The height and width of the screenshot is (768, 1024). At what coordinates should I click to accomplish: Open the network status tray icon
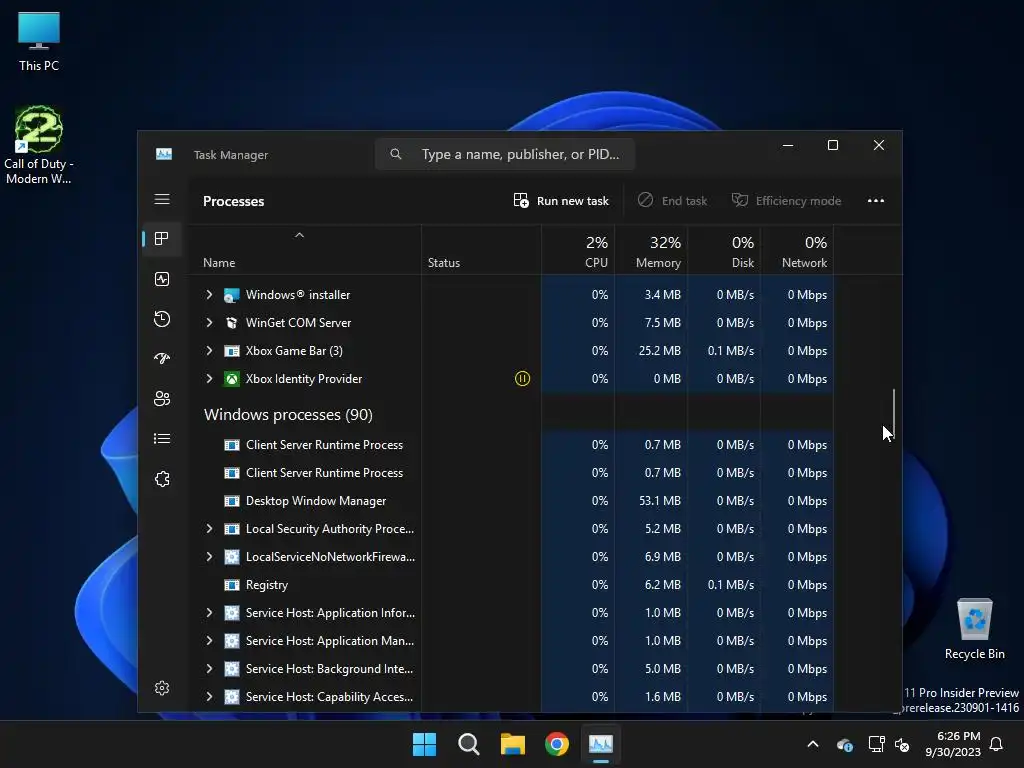[x=876, y=744]
